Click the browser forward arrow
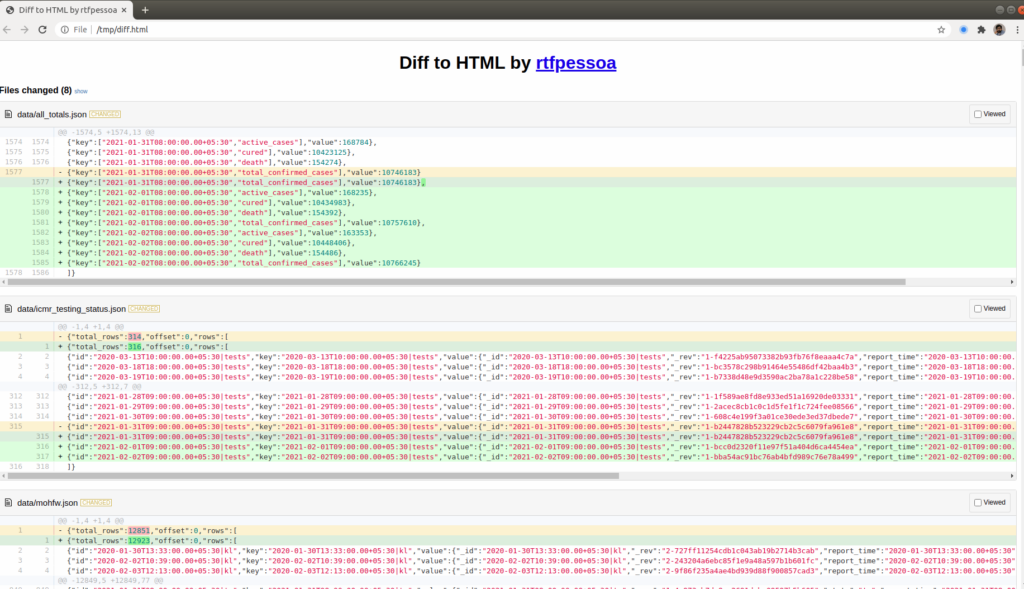Image resolution: width=1024 pixels, height=589 pixels. [24, 29]
